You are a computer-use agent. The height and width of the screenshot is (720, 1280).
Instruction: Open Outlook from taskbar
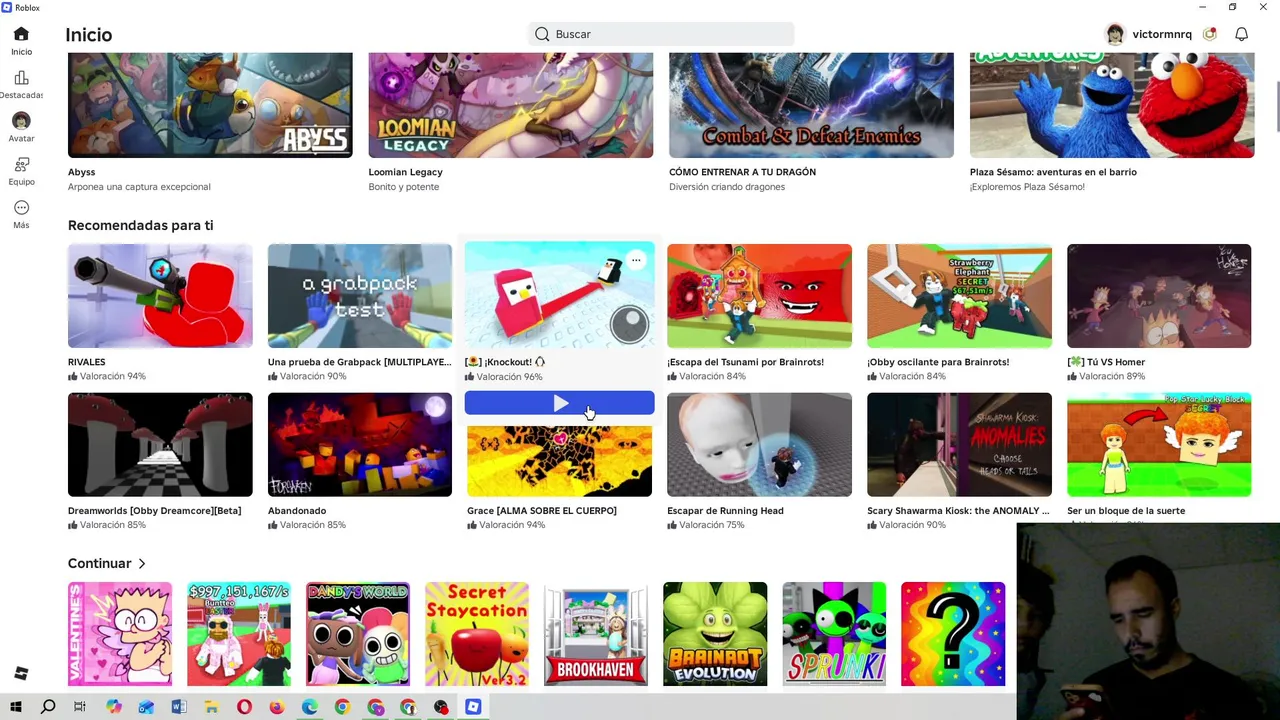tap(146, 707)
